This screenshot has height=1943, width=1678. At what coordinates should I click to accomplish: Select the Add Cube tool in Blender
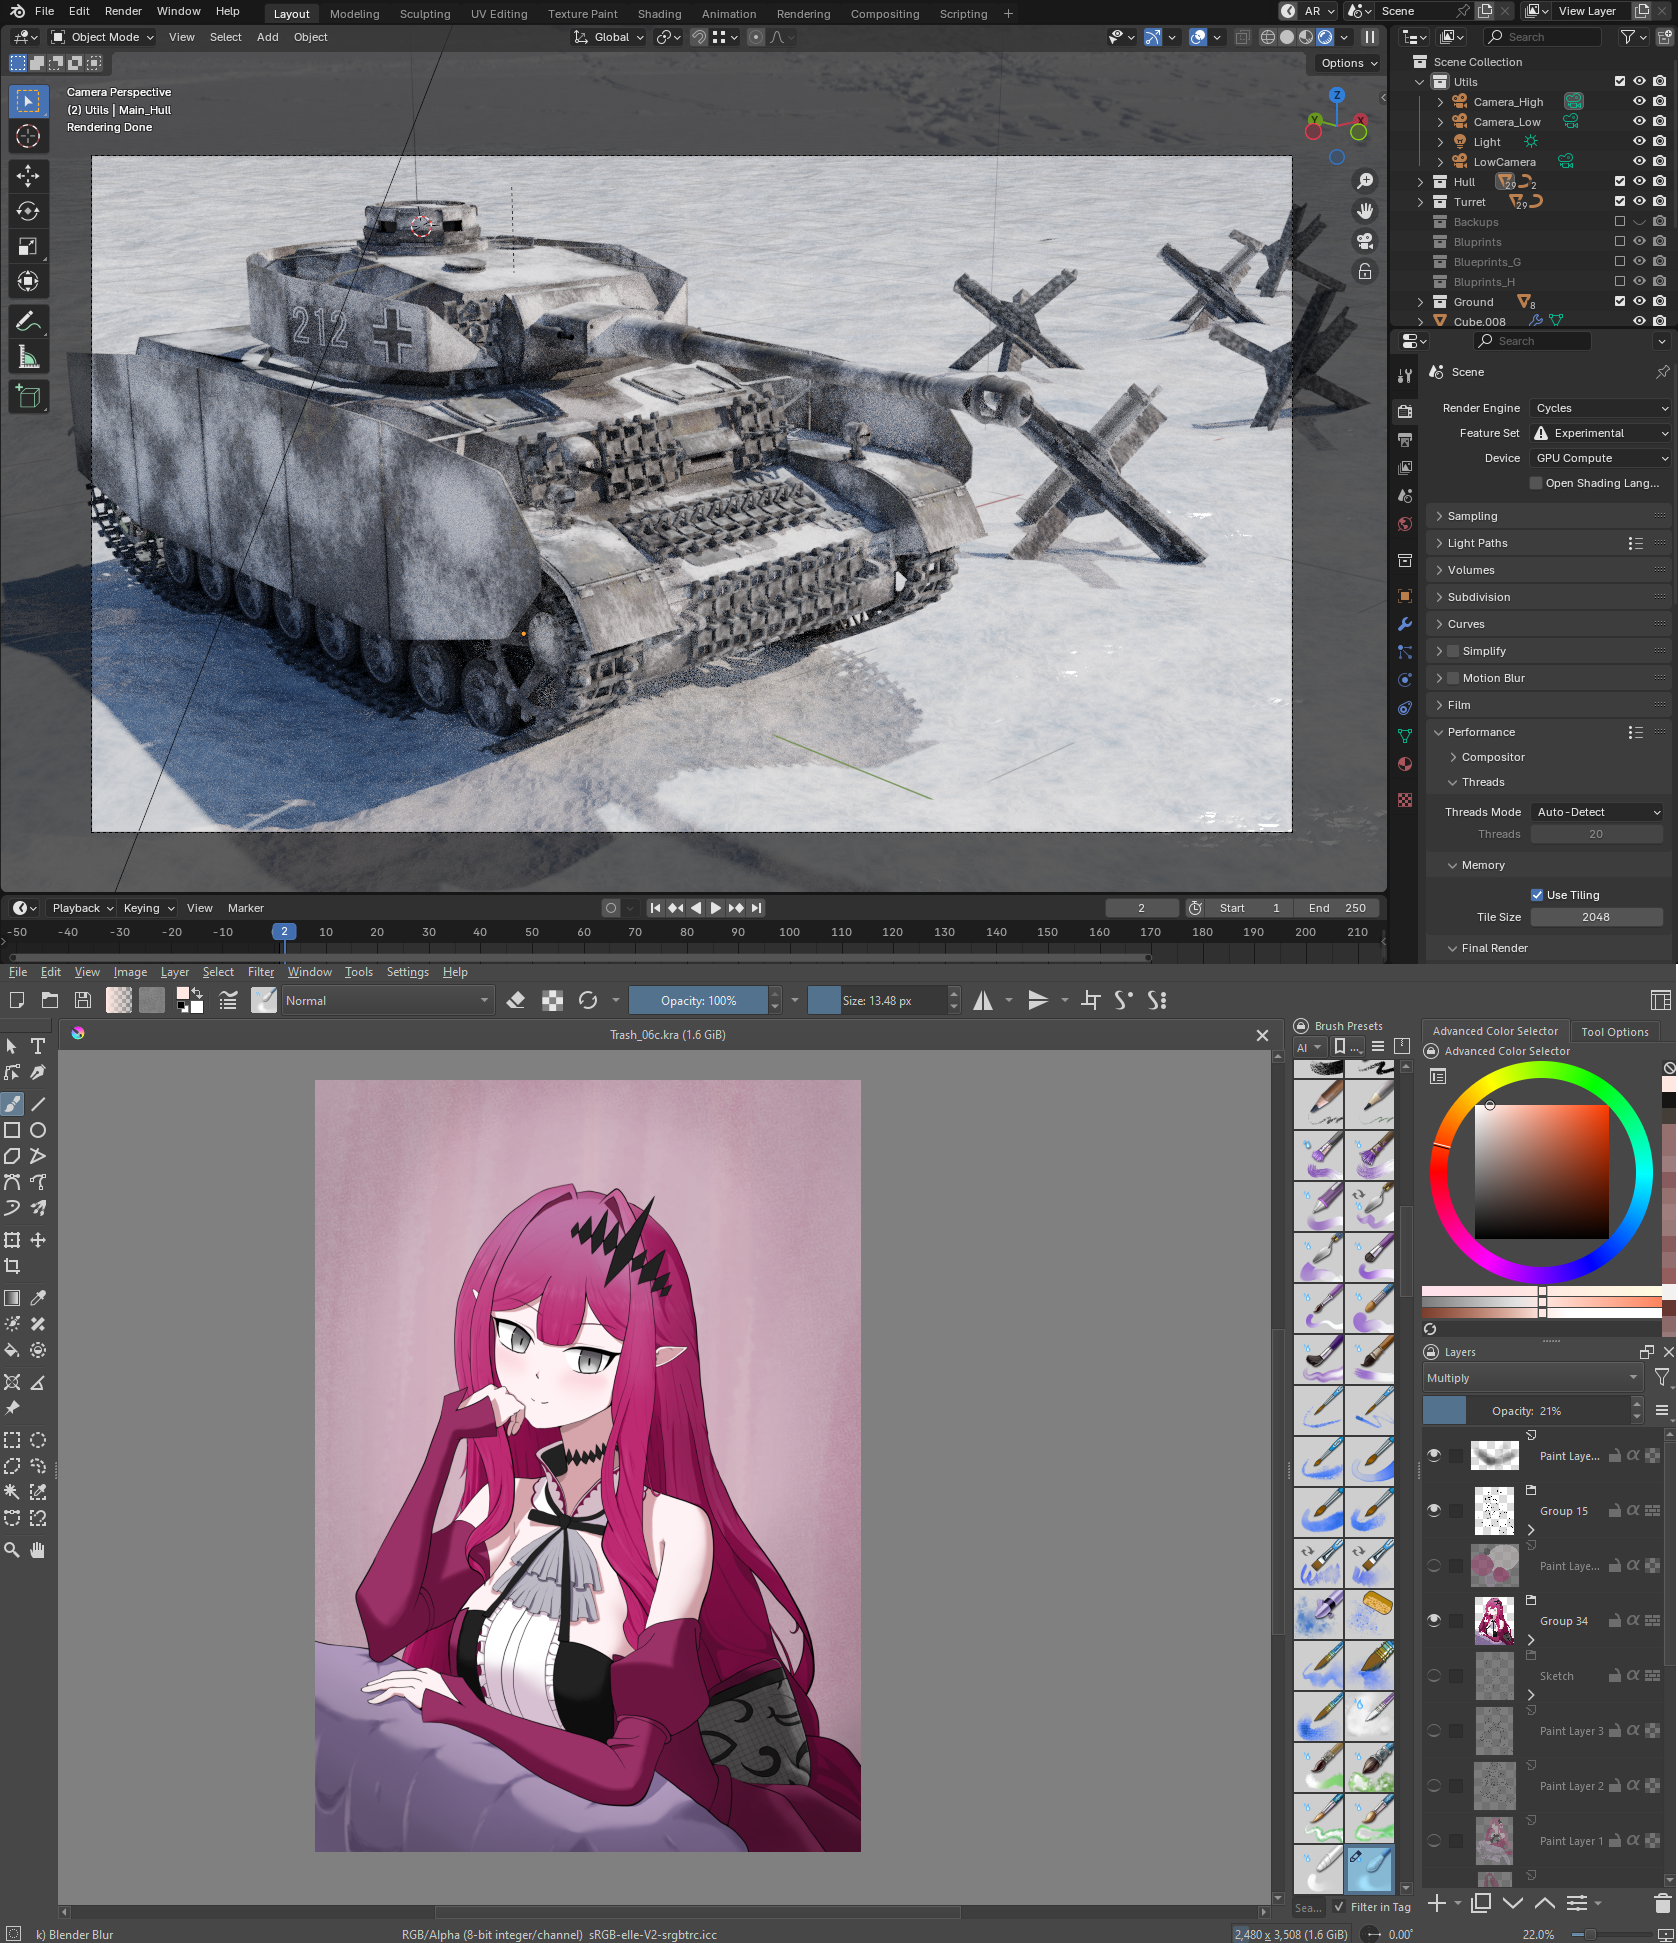(x=28, y=397)
